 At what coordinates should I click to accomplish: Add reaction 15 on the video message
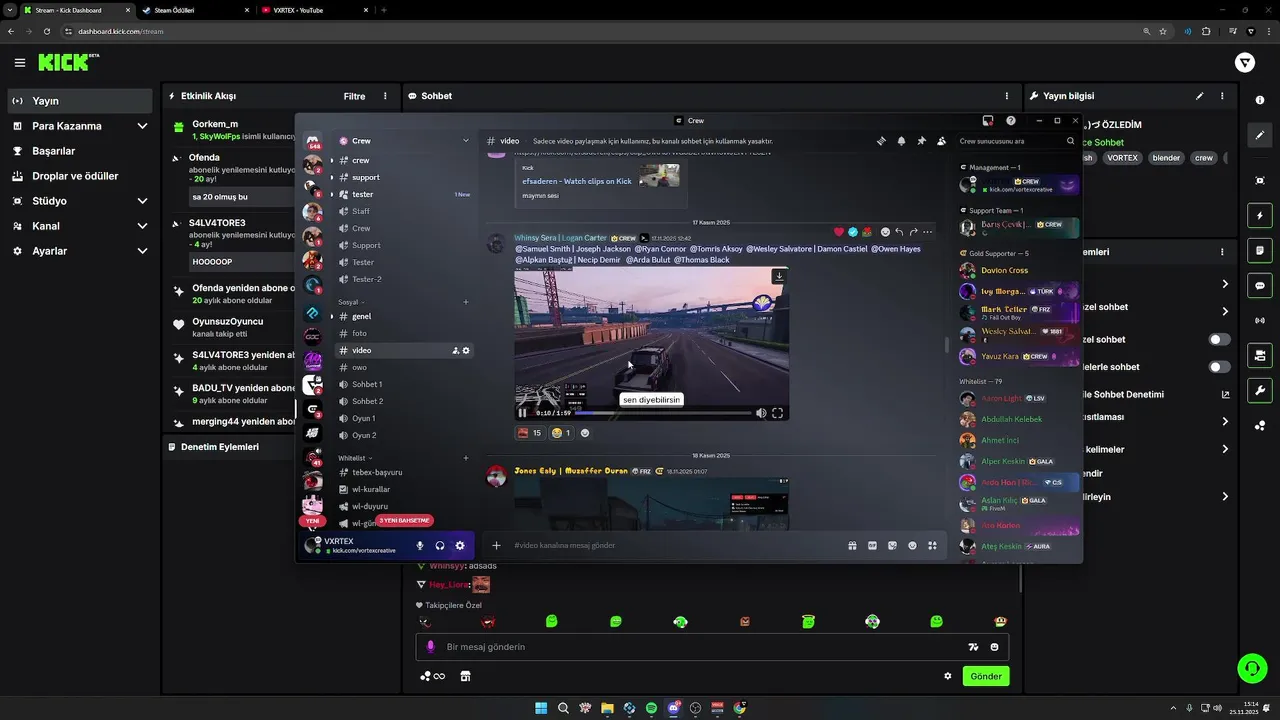(x=530, y=433)
